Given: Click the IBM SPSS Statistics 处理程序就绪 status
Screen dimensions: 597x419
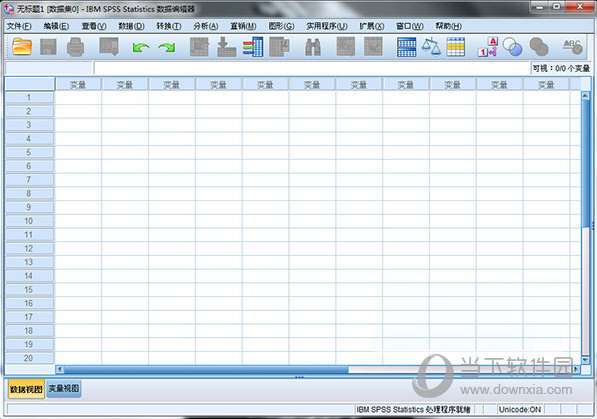Looking at the screenshot, I should pos(413,409).
